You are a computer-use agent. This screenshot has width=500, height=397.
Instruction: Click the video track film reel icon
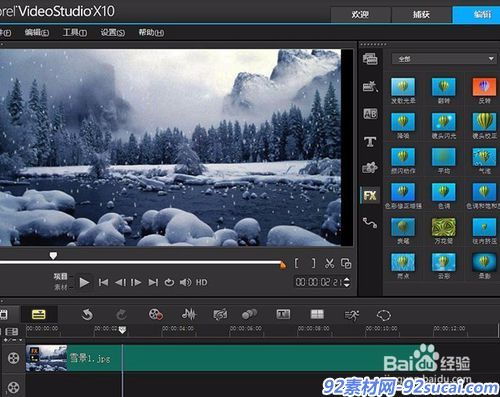pyautogui.click(x=13, y=358)
